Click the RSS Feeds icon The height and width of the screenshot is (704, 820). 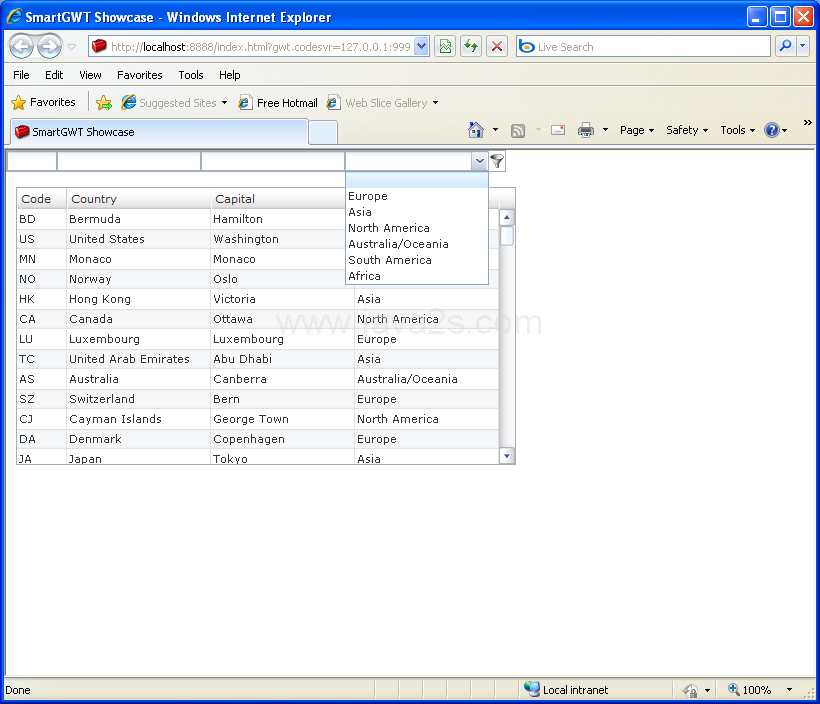[518, 130]
